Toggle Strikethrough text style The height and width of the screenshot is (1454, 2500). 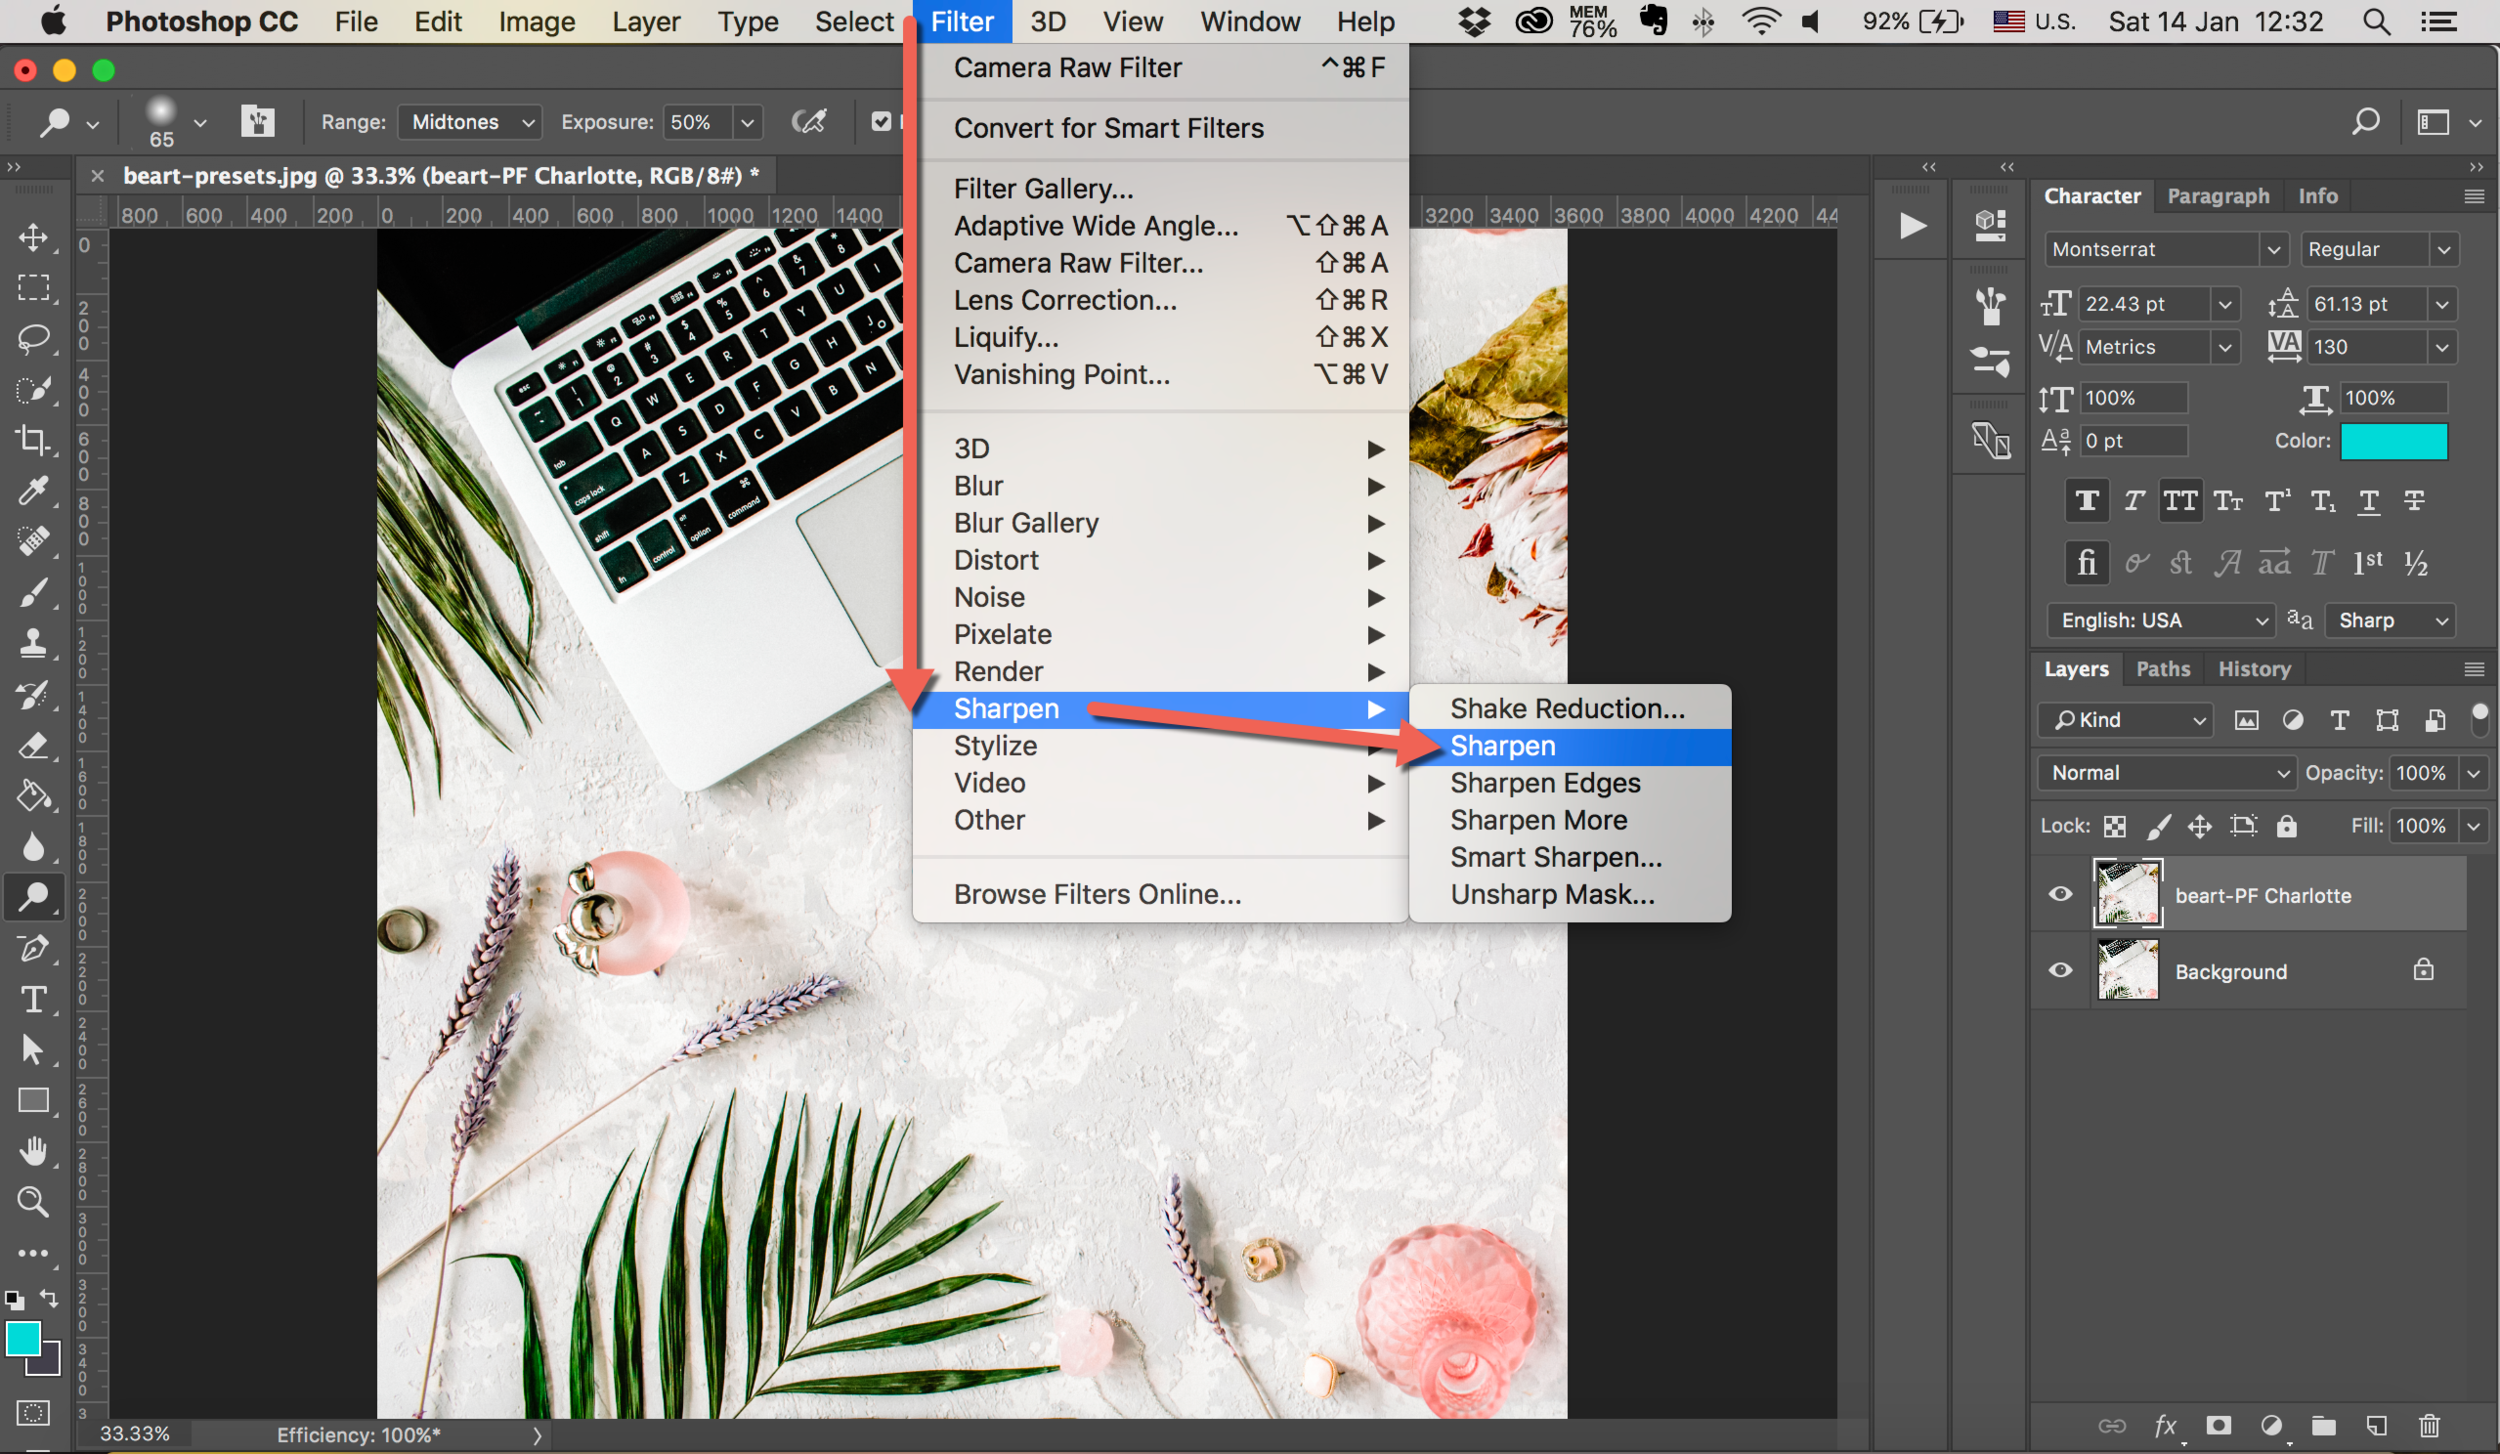pyautogui.click(x=2414, y=501)
